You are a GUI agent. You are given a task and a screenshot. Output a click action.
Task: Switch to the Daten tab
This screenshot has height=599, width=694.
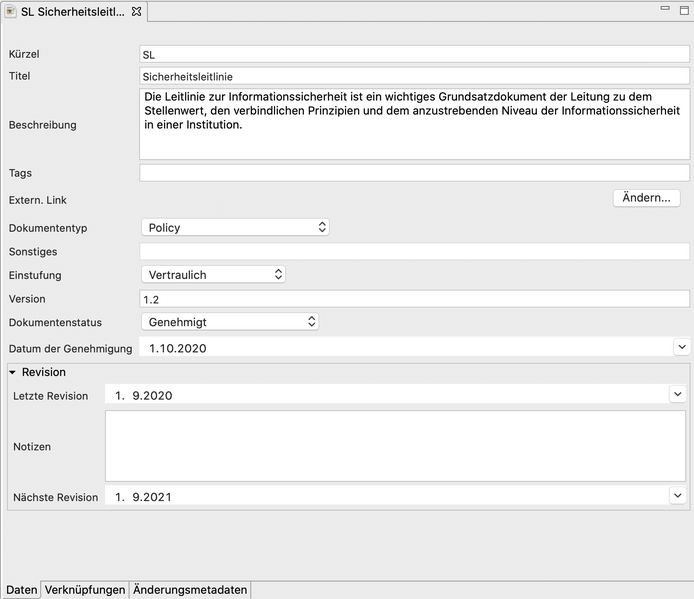click(x=21, y=590)
